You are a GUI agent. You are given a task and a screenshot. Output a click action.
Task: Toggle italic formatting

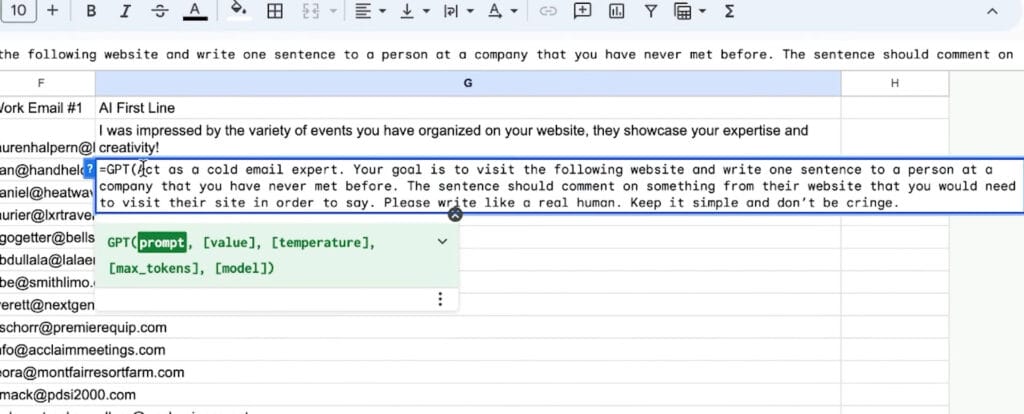click(125, 11)
